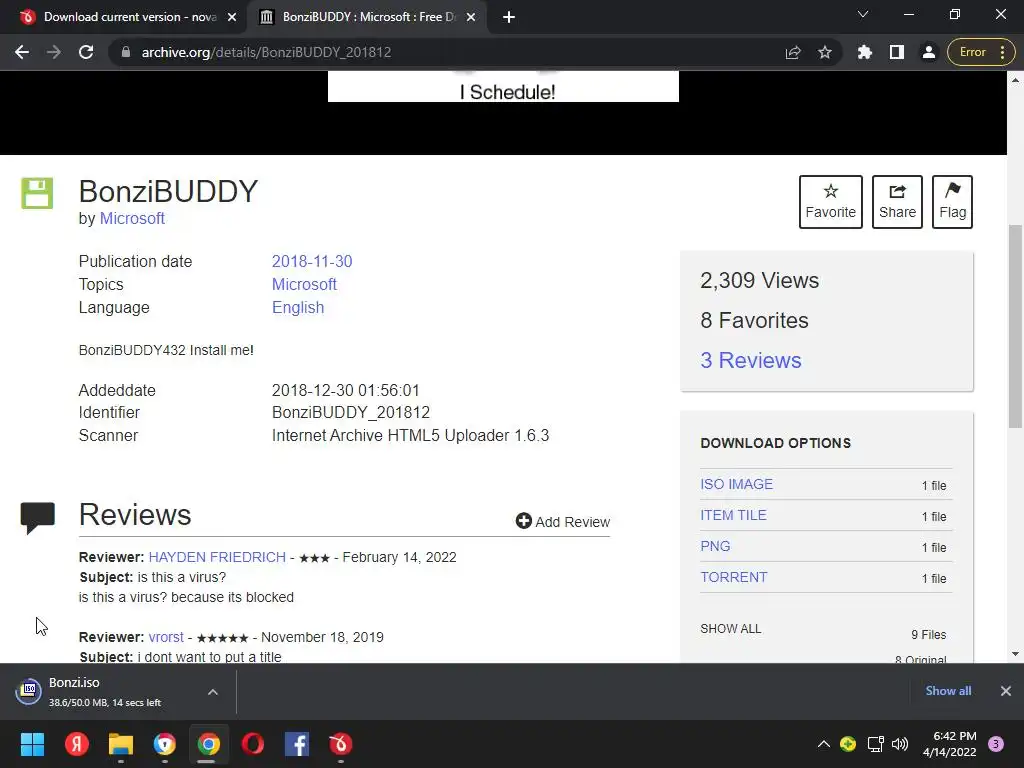Click the volume speaker tray icon
The image size is (1024, 768).
pyautogui.click(x=900, y=744)
